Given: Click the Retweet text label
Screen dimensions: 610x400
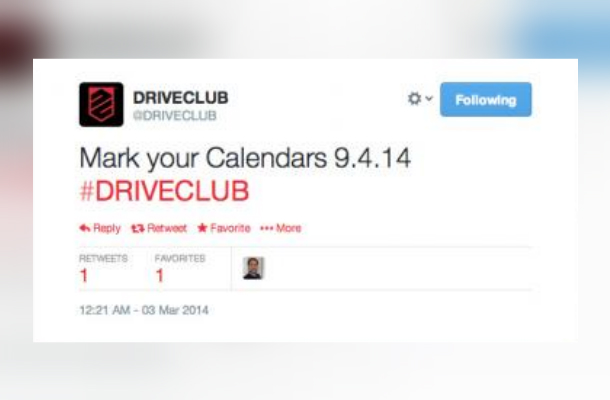Looking at the screenshot, I should tap(167, 228).
